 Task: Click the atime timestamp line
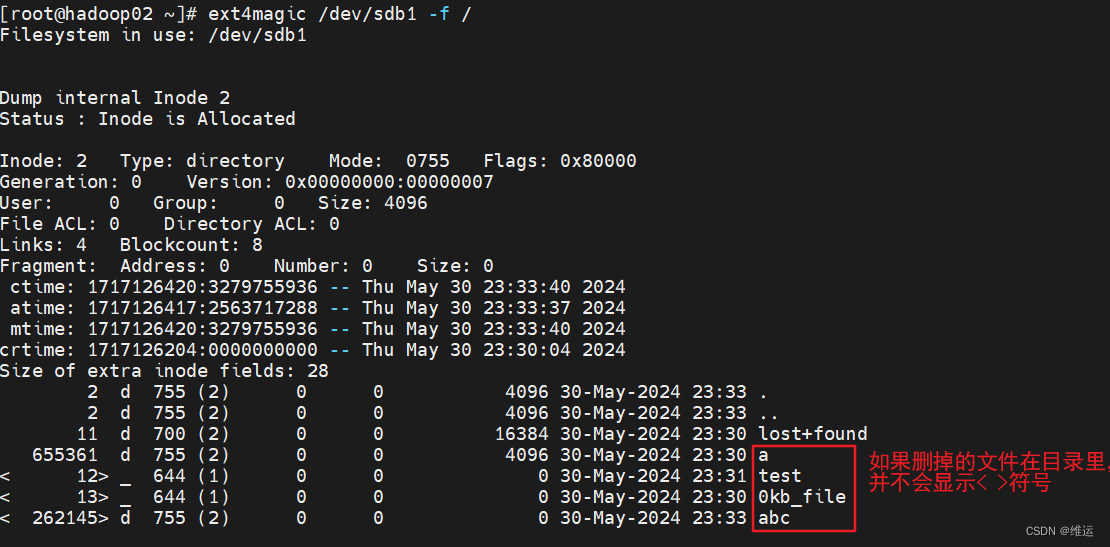click(317, 308)
